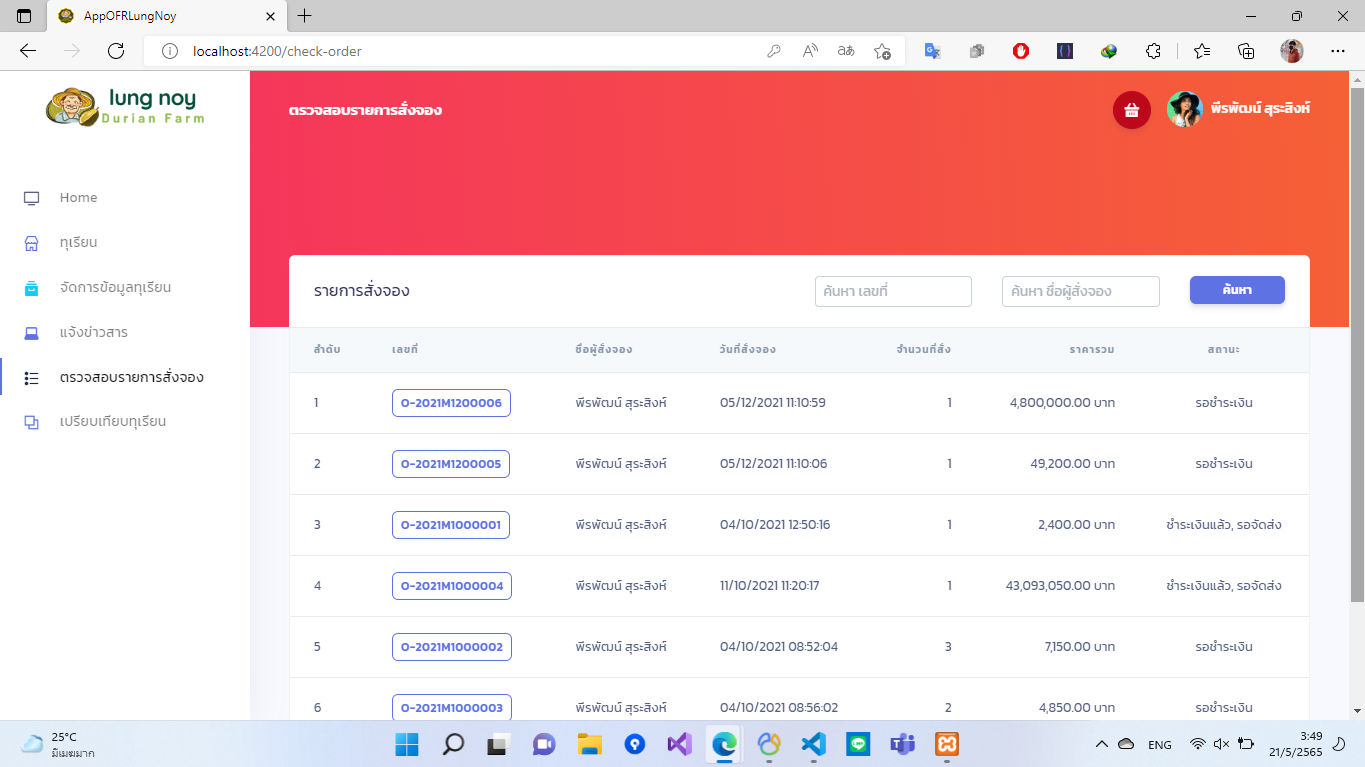Open order O-2021M1000003
Image resolution: width=1365 pixels, height=767 pixels.
click(x=451, y=708)
